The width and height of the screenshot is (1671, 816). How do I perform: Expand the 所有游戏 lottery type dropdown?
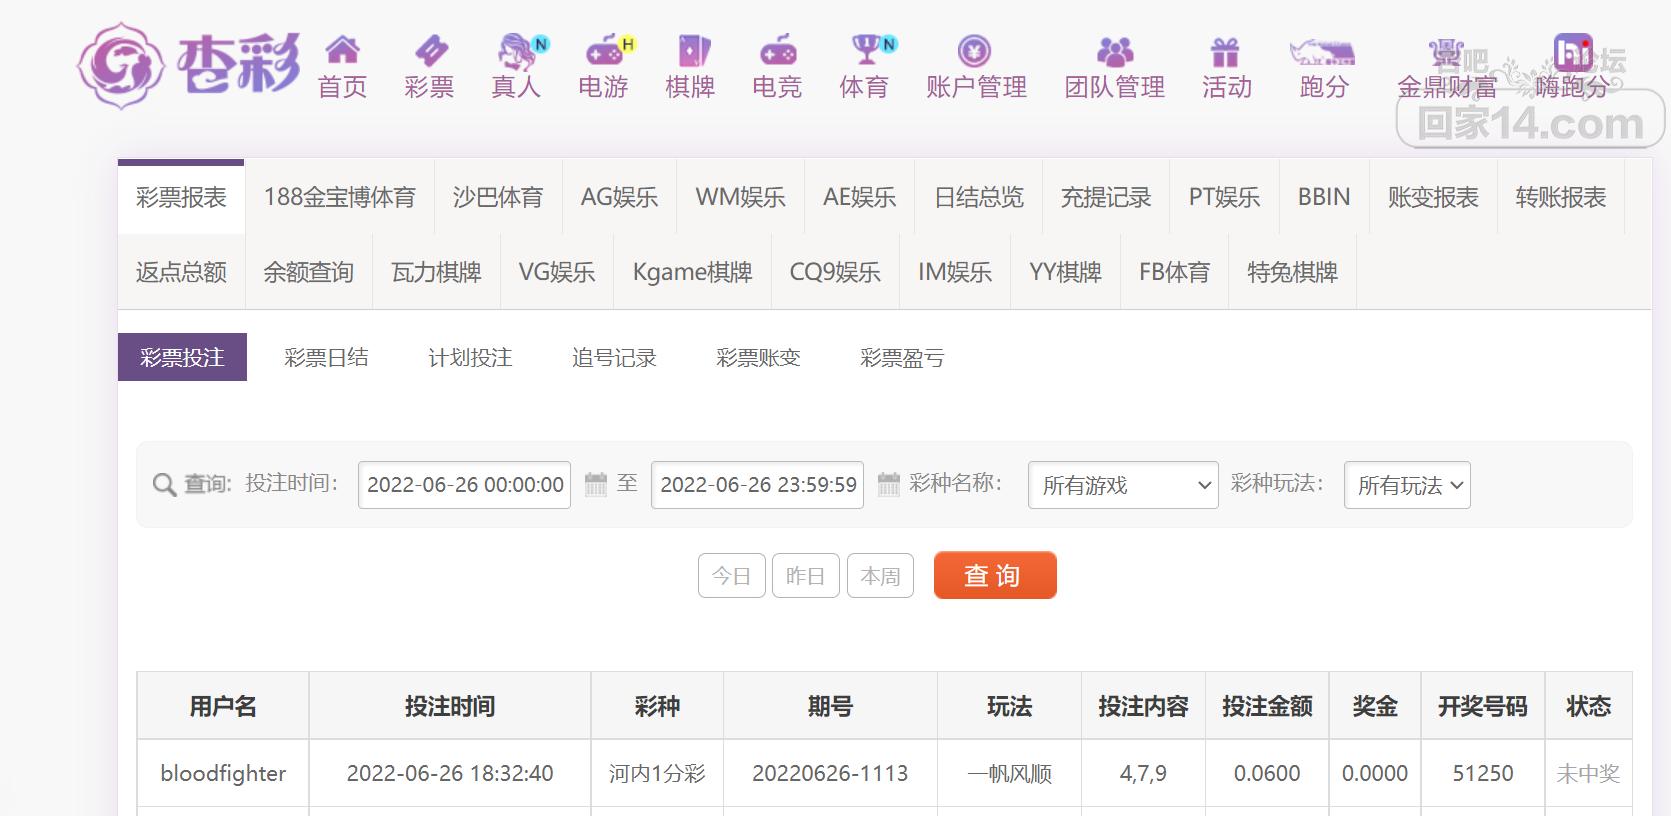click(x=1123, y=485)
